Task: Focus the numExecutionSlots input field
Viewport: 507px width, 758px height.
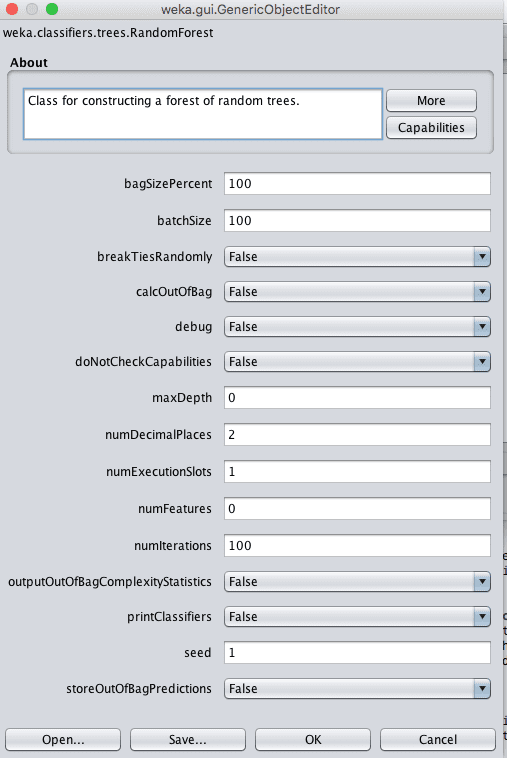Action: tap(357, 471)
